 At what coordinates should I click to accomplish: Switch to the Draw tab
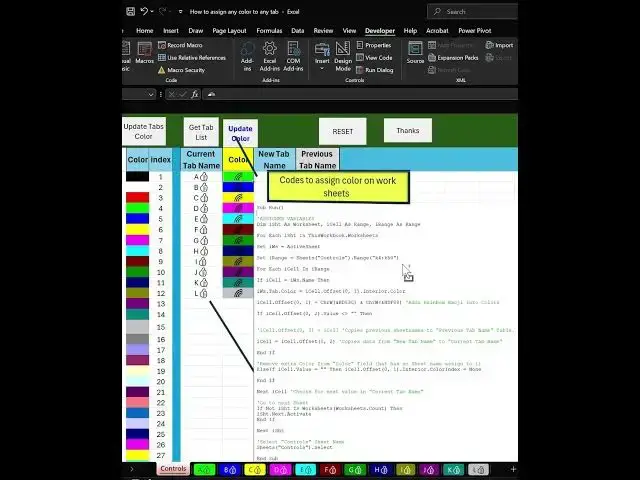tap(196, 31)
